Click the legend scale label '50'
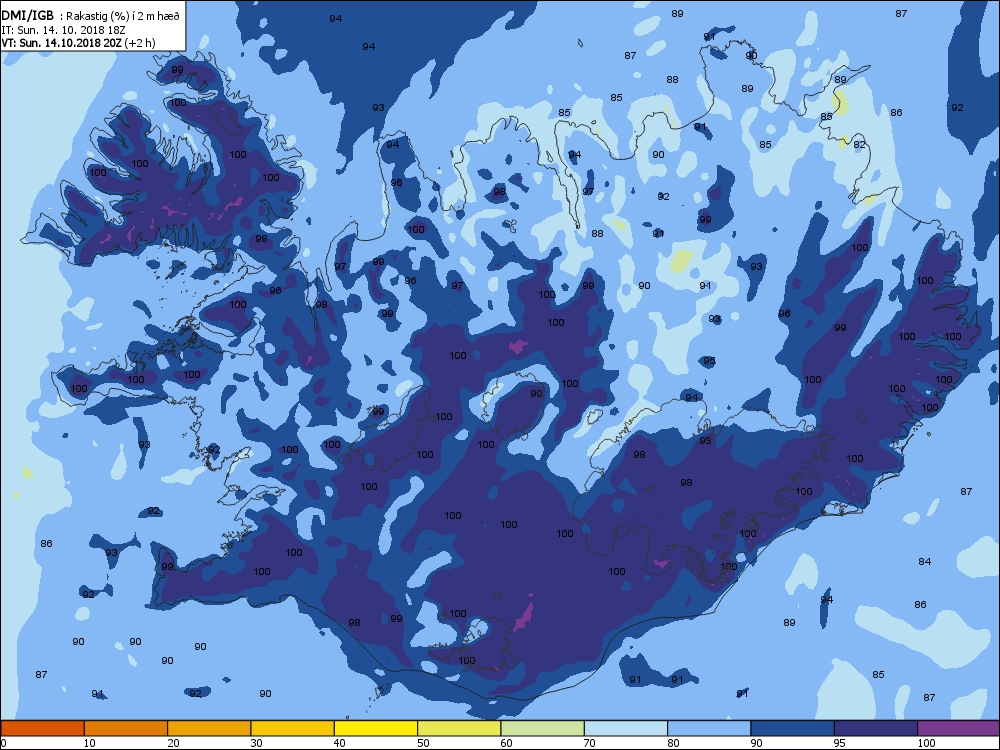Viewport: 1000px width, 750px height. [423, 743]
